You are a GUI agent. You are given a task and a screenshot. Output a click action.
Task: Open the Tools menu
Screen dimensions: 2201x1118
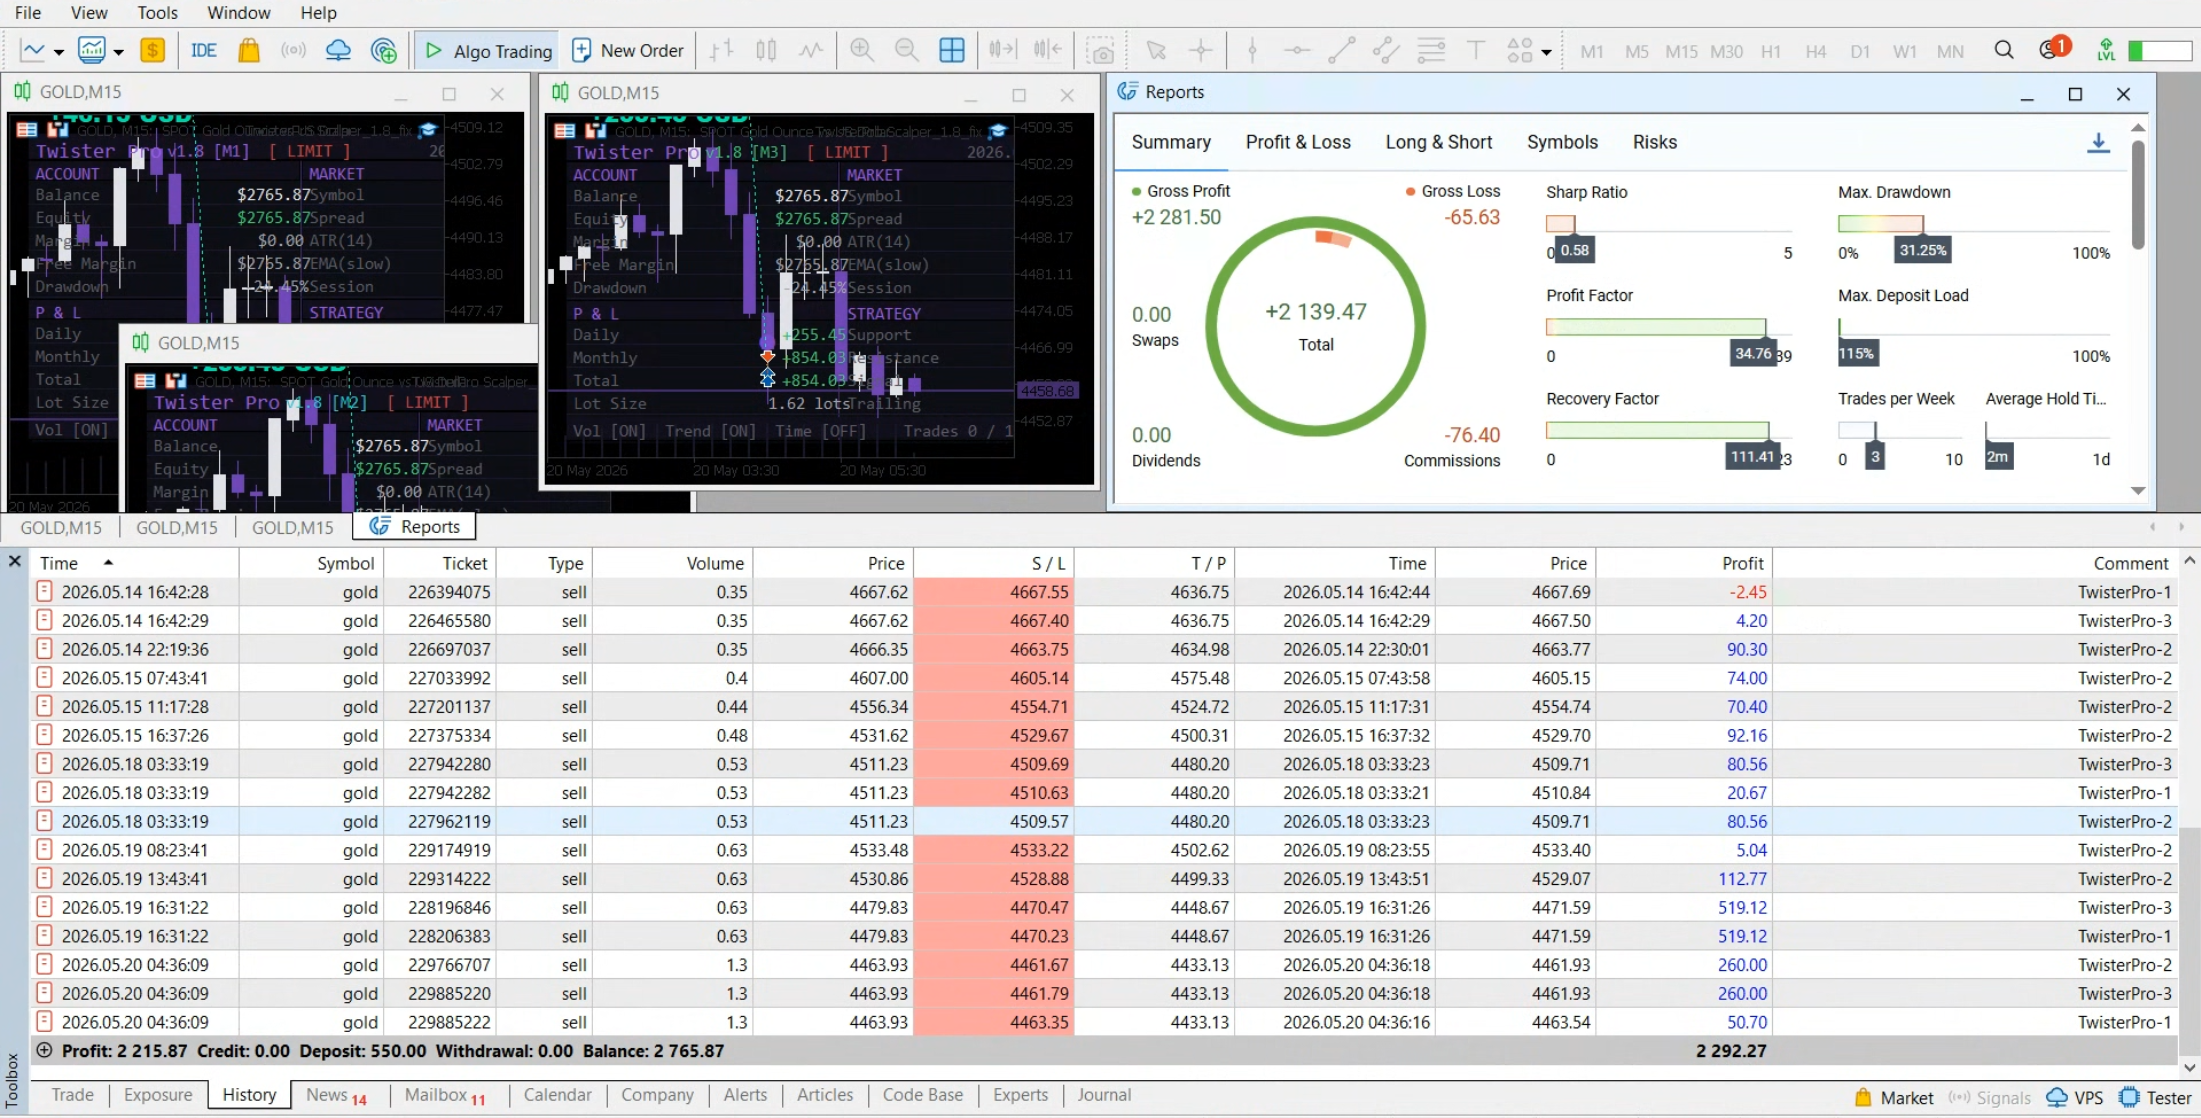157,13
